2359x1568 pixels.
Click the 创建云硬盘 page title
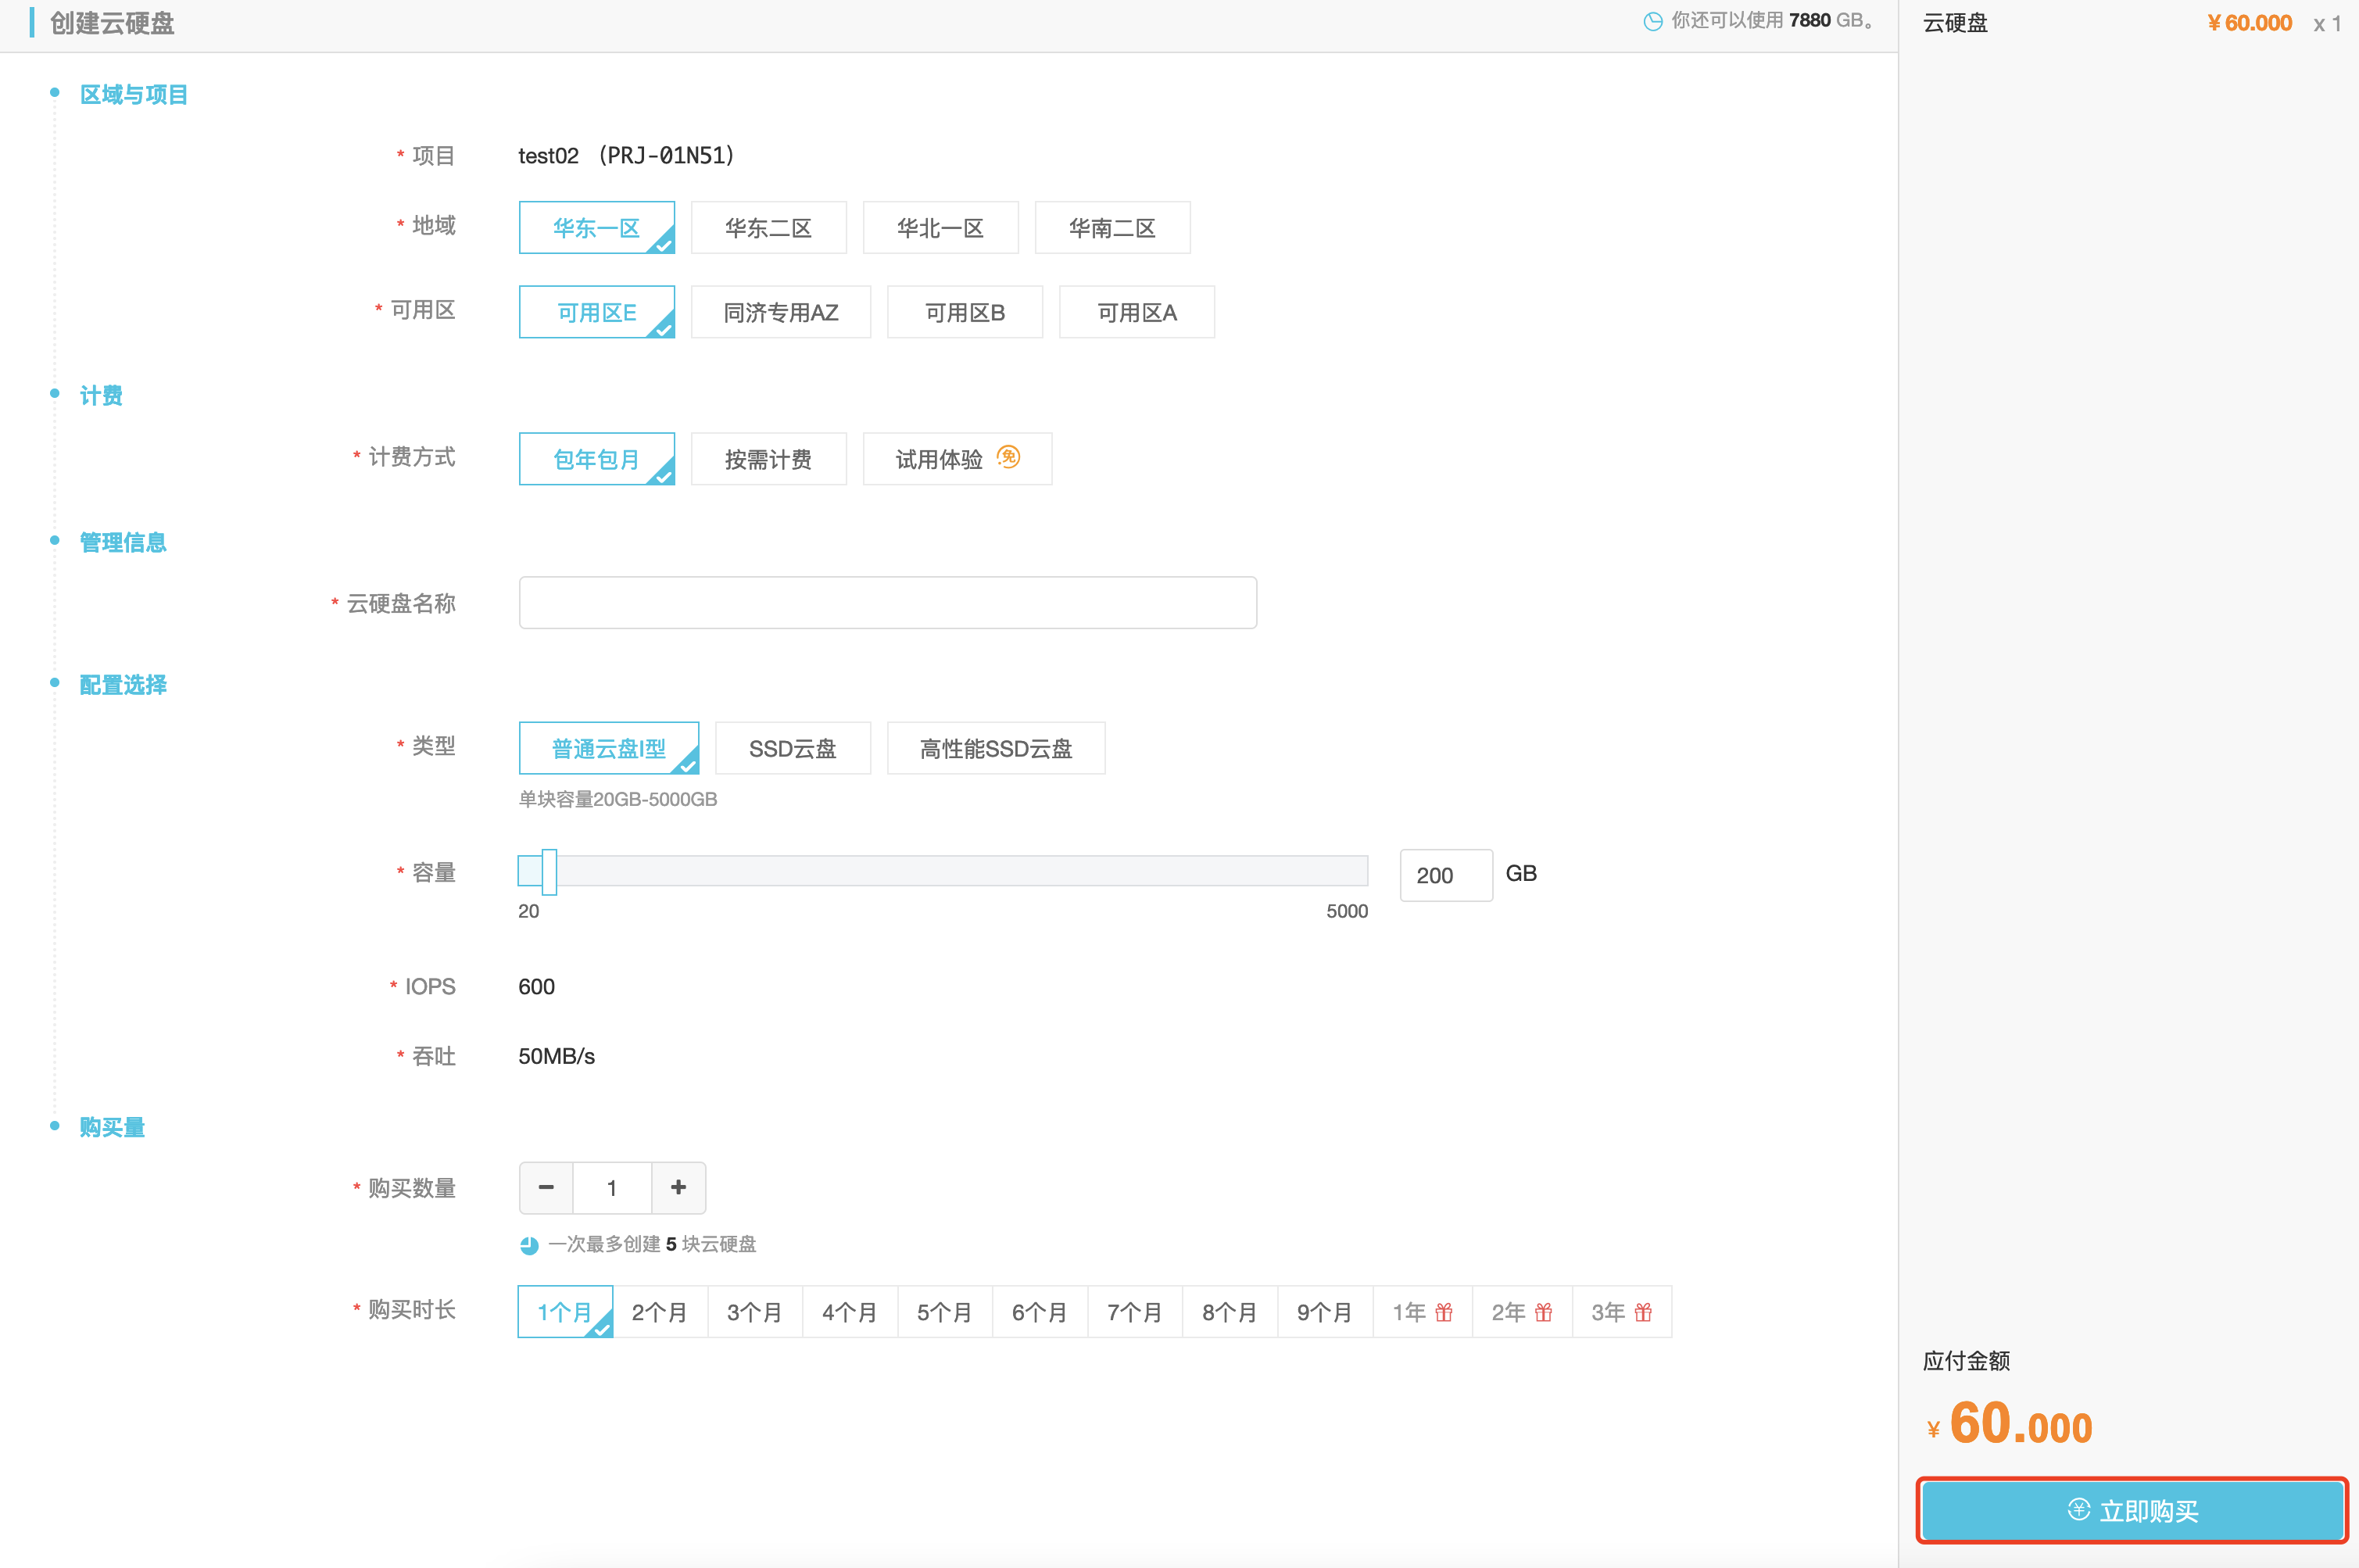tap(112, 23)
